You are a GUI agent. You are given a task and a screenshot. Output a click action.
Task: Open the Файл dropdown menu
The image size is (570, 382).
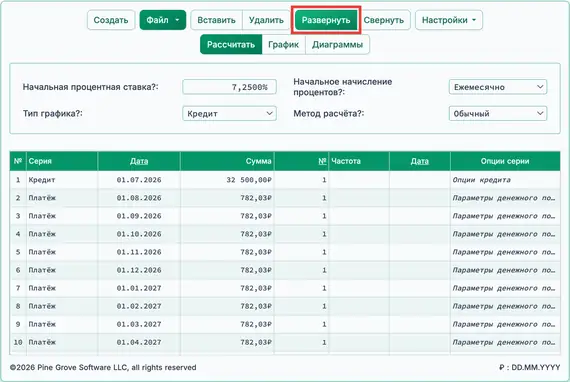[x=162, y=20]
